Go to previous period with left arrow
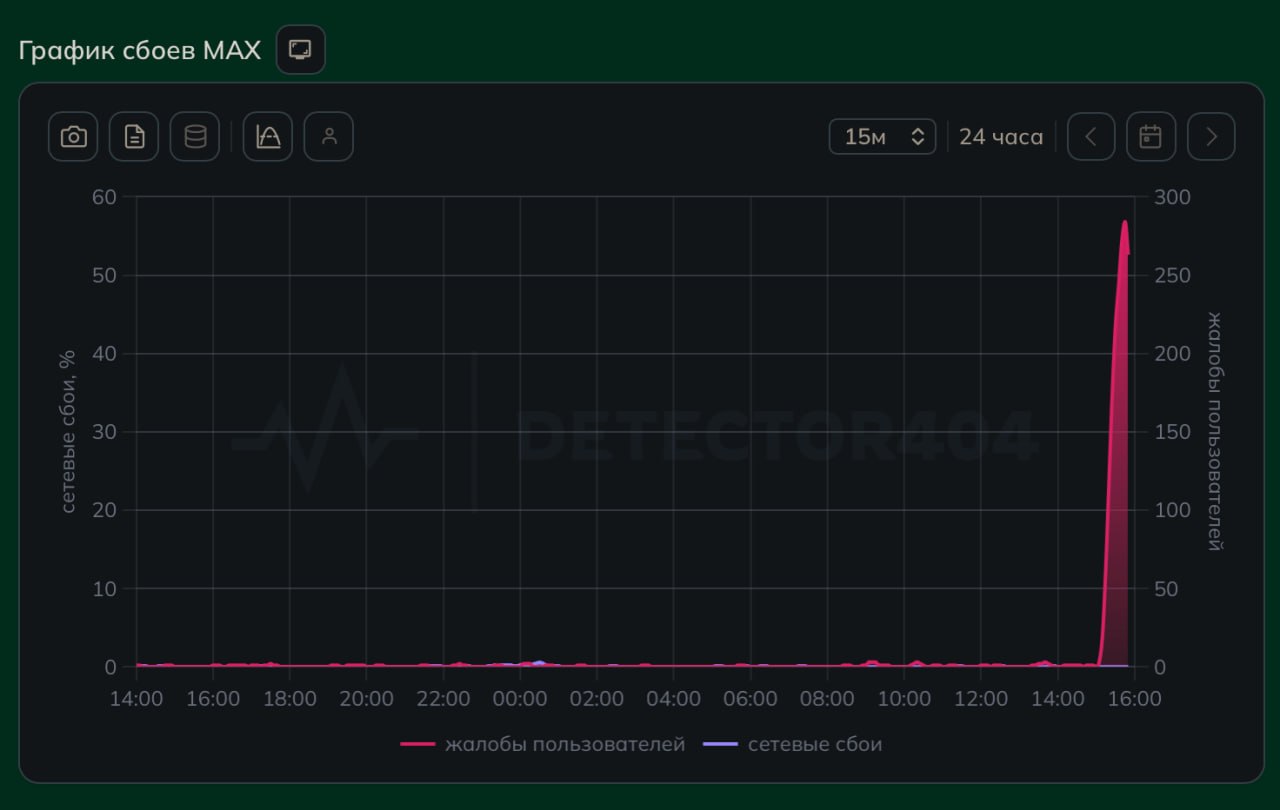Image resolution: width=1280 pixels, height=810 pixels. (x=1091, y=137)
